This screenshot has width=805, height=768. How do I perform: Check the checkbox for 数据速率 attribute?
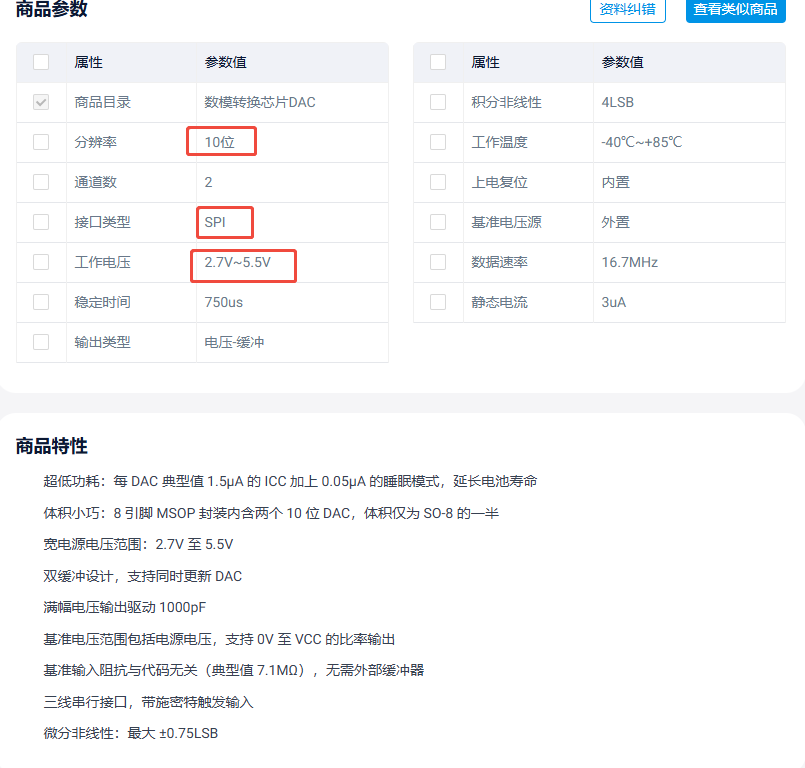pos(437,262)
